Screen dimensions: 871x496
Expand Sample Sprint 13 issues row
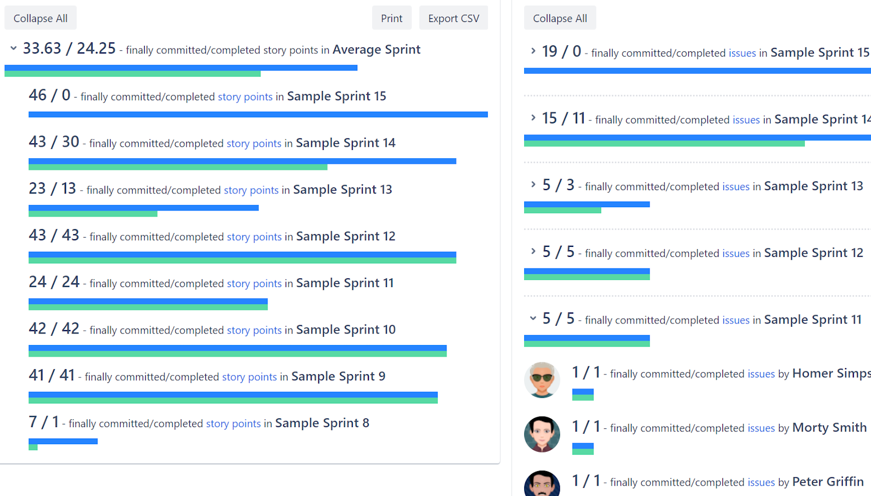click(533, 185)
